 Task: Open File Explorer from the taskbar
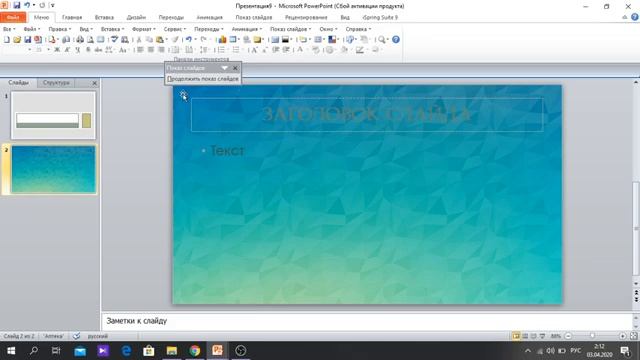[172, 351]
